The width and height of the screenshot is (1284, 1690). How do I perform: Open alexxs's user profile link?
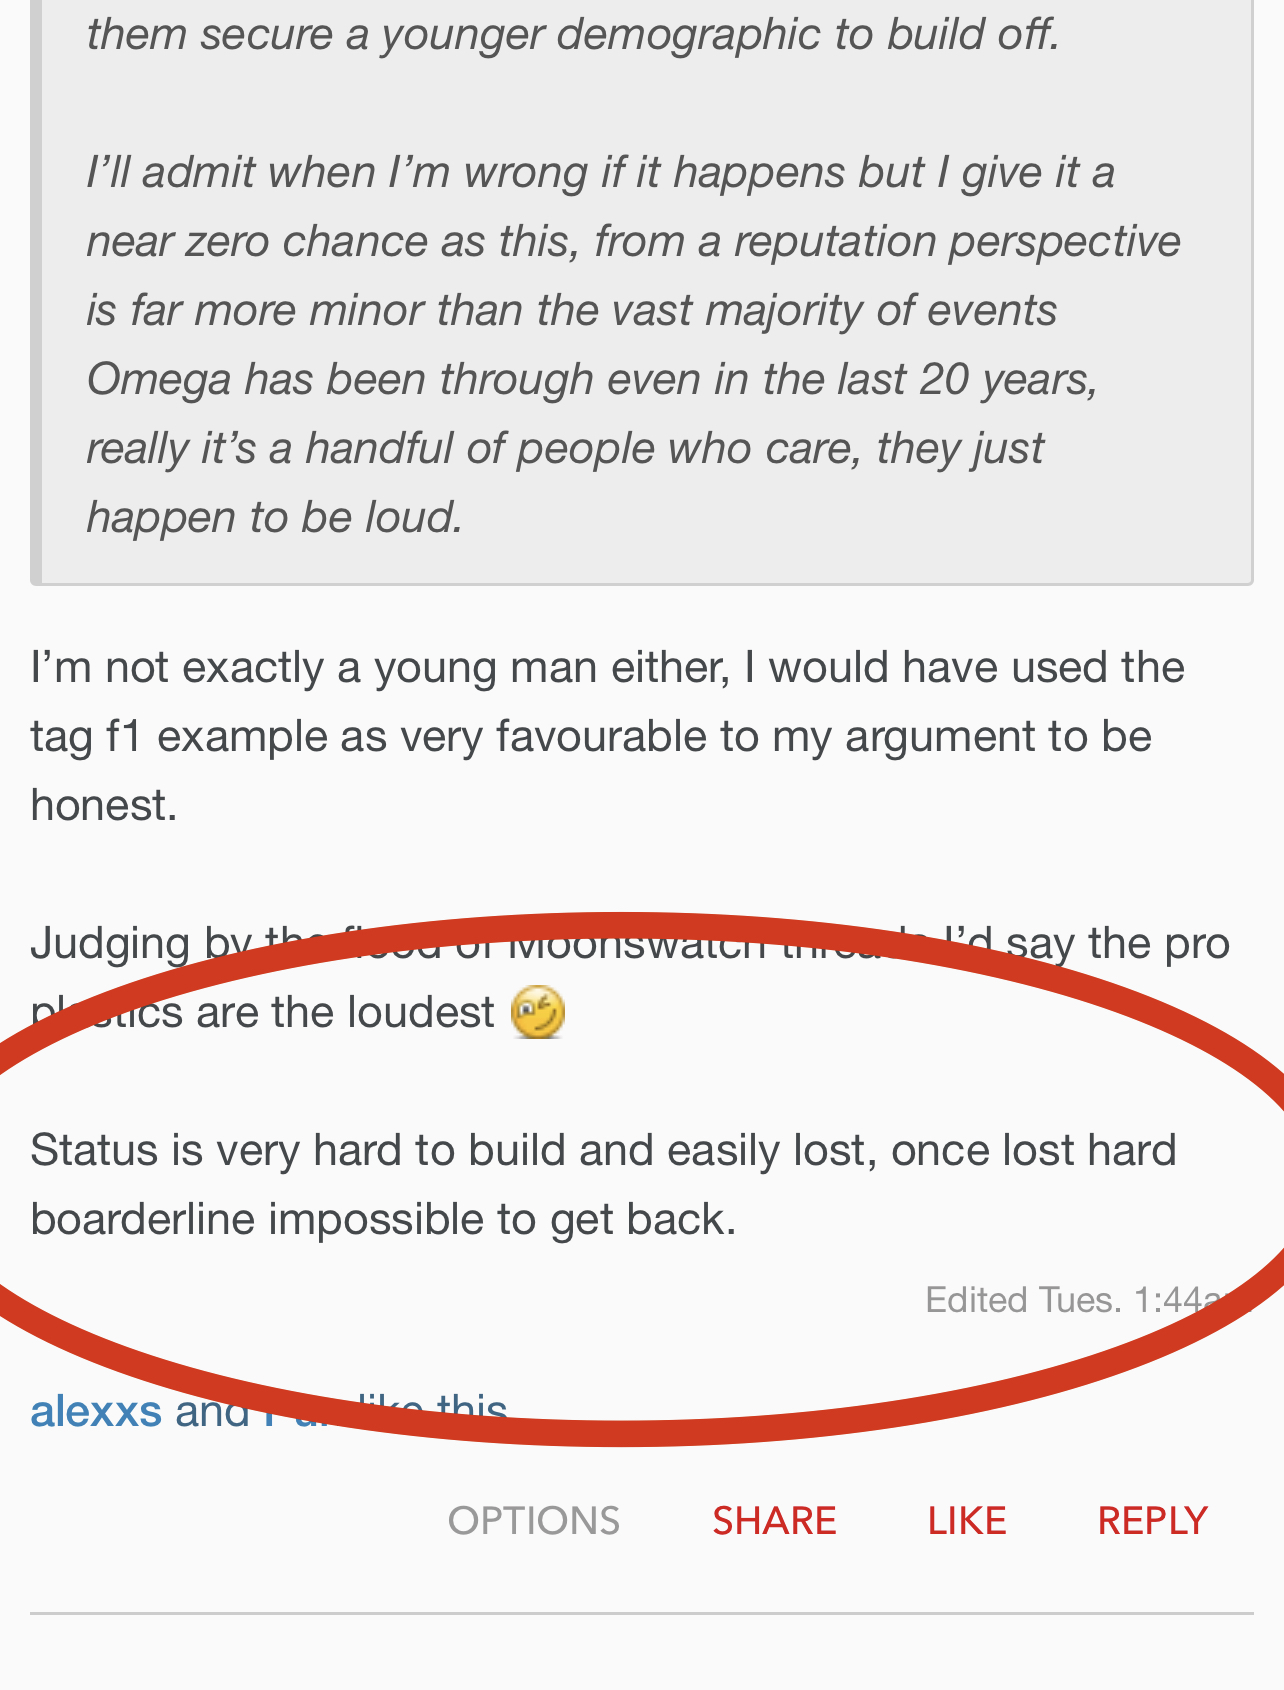[x=96, y=1411]
